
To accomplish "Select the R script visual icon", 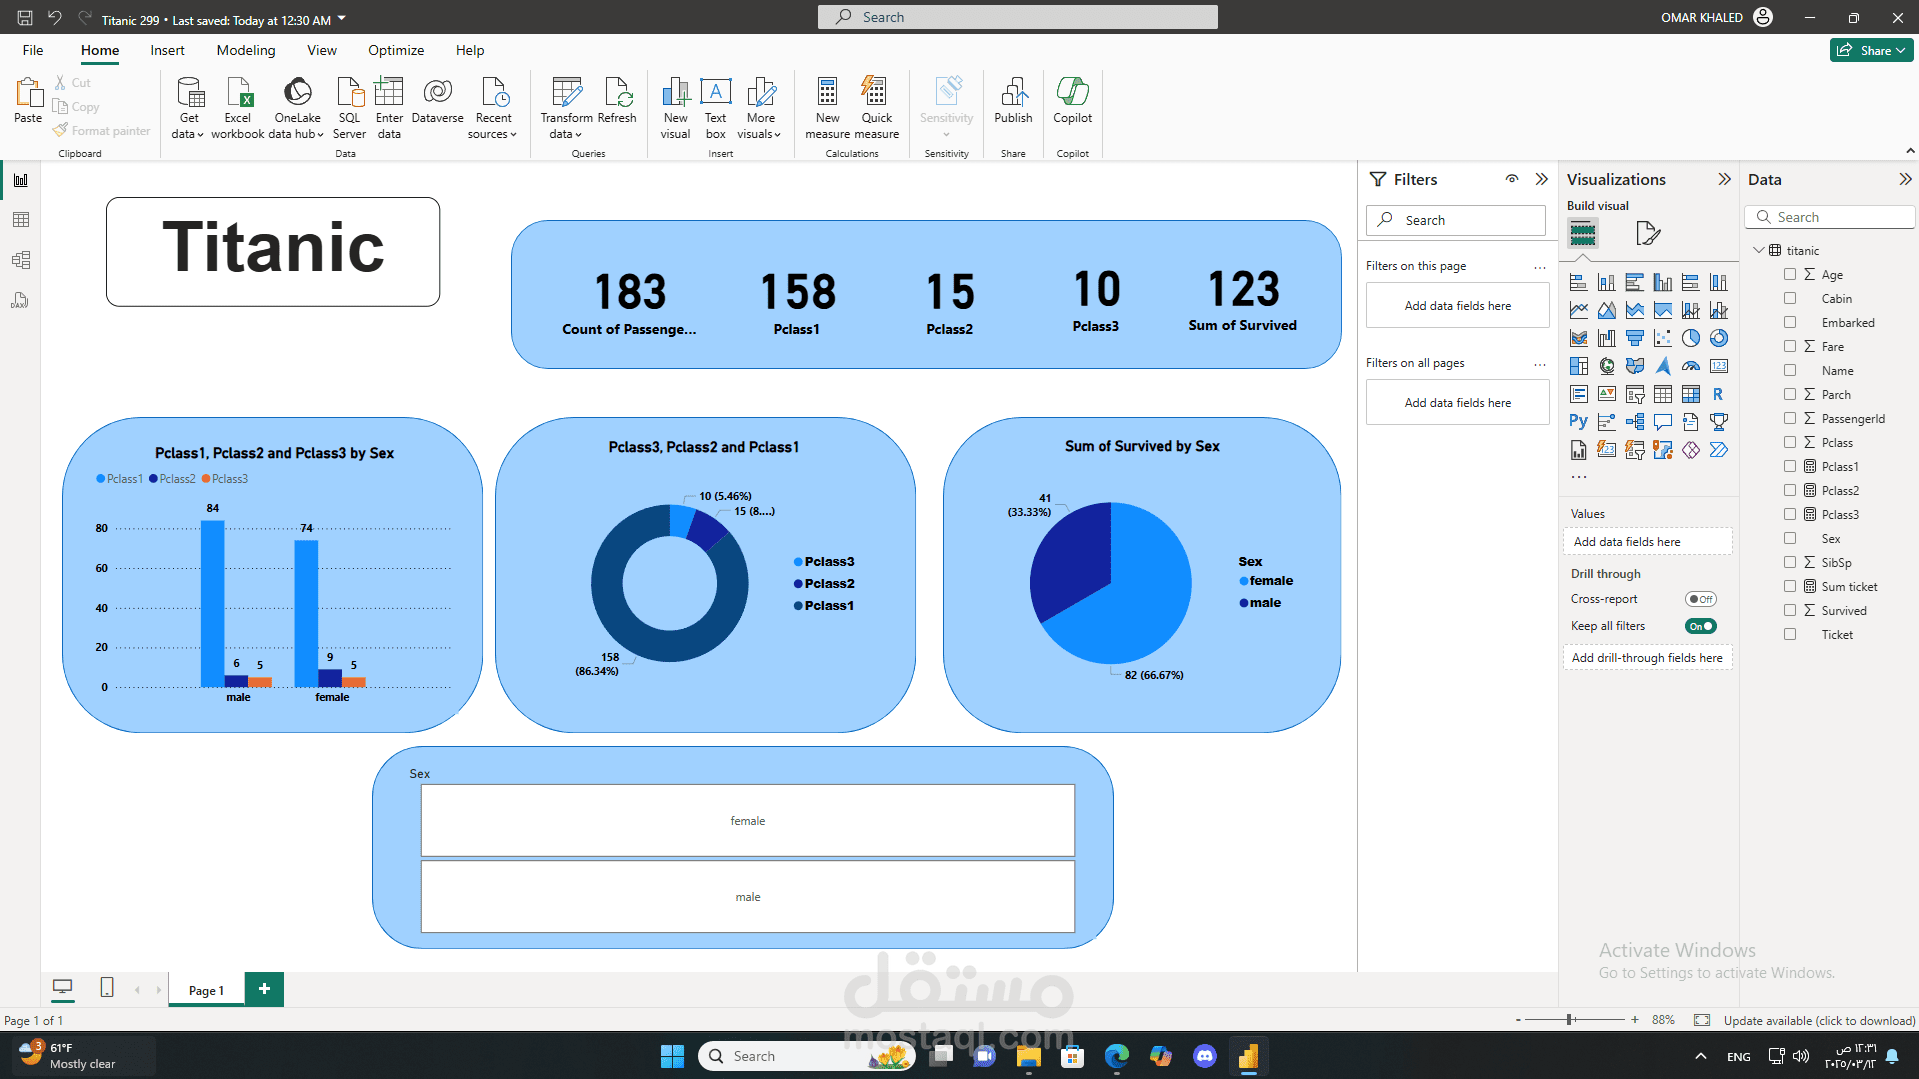I will 1718,394.
